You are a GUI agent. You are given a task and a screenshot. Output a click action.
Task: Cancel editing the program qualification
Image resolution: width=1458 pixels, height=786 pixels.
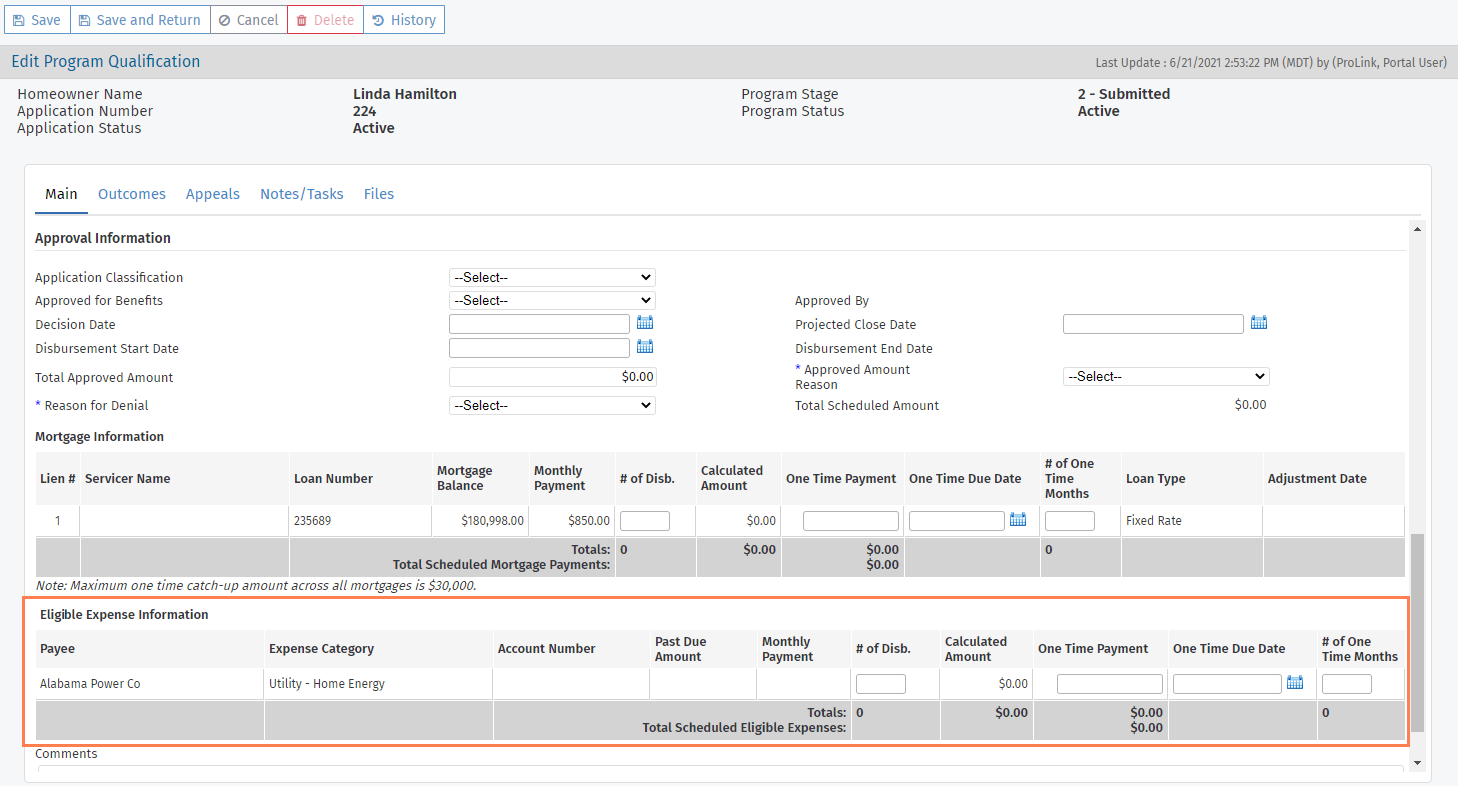click(x=249, y=20)
